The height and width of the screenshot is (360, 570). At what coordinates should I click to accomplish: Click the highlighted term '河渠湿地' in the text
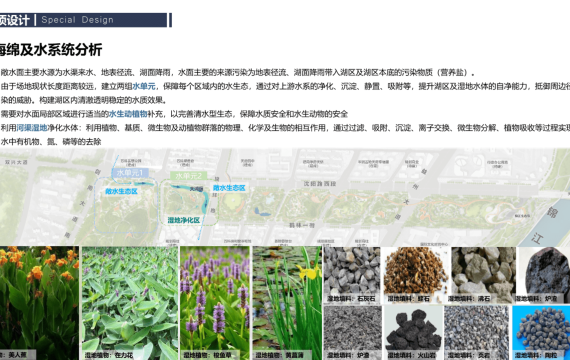tap(32, 128)
